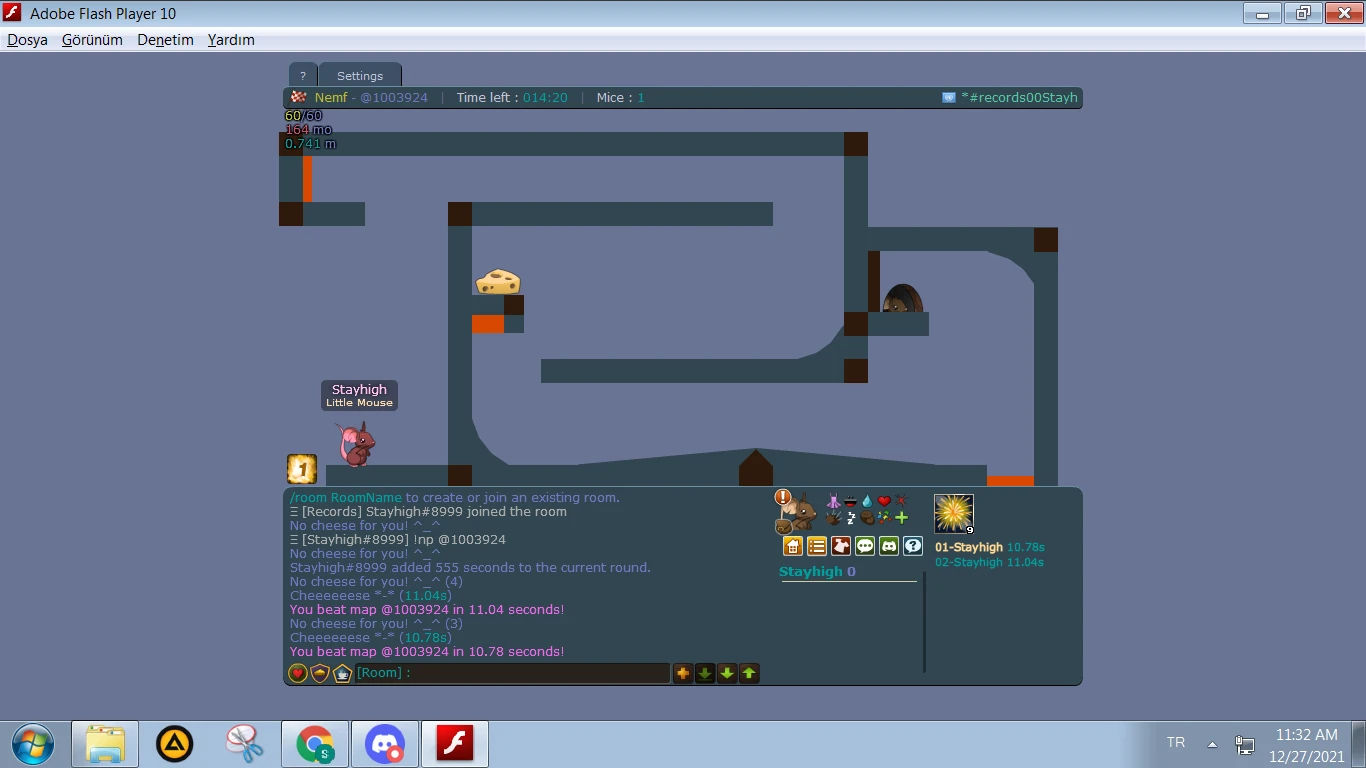This screenshot has height=768, width=1366.
Task: Click chat line "Cheeeeeese *-* (11.04s)"
Action: tap(370, 596)
